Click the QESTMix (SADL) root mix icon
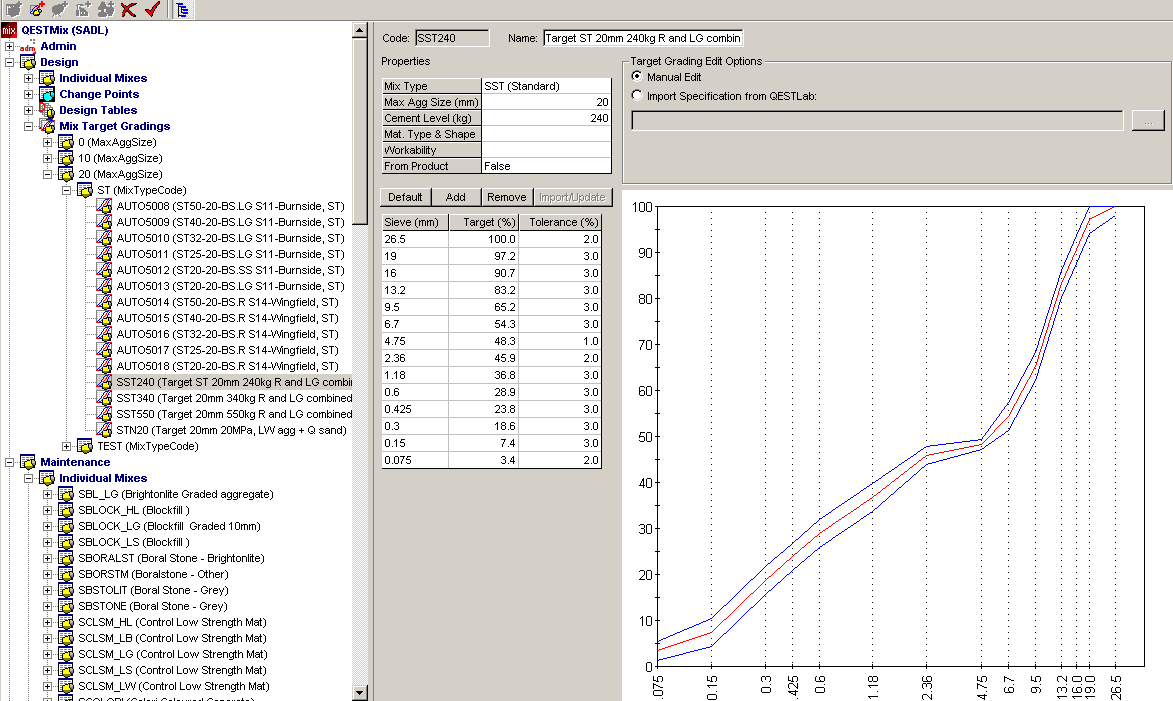This screenshot has width=1173, height=701. pyautogui.click(x=9, y=30)
